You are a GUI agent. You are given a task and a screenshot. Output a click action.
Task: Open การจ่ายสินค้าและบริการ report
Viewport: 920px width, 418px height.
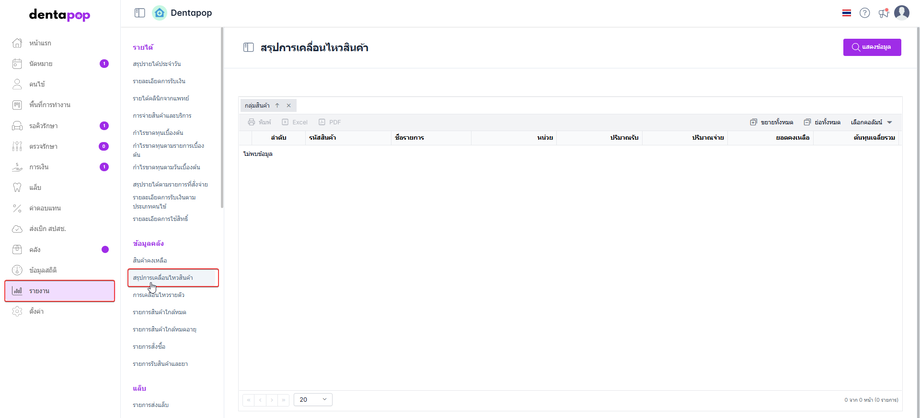pos(162,115)
